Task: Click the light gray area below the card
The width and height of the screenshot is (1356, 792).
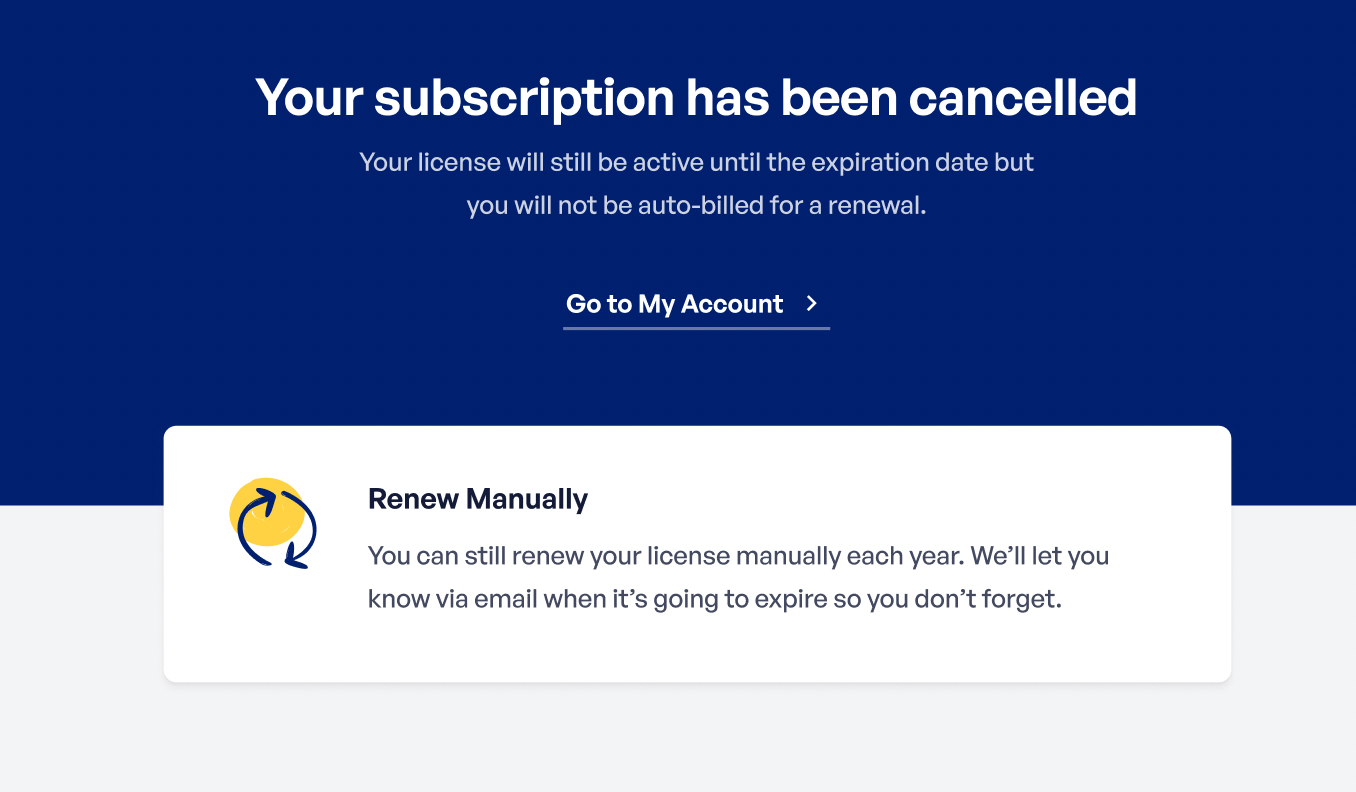Action: click(x=678, y=740)
